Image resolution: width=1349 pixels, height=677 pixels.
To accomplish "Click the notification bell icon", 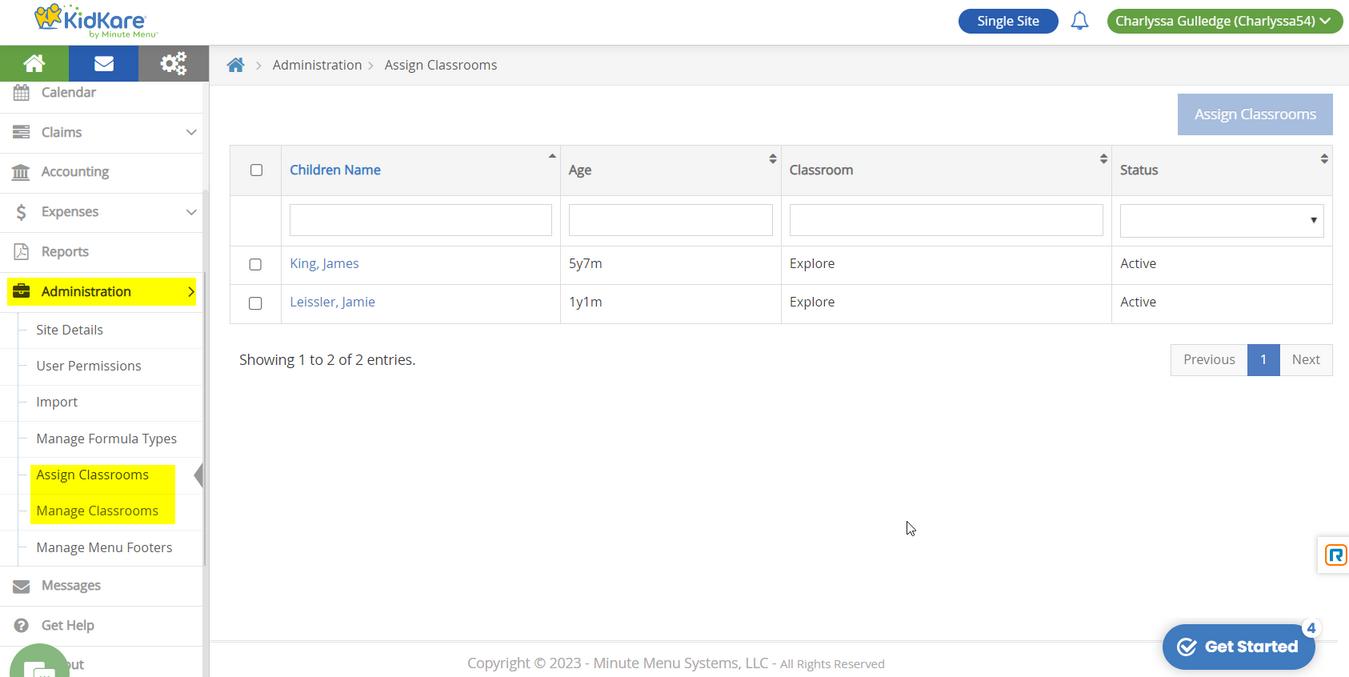I will (1079, 21).
